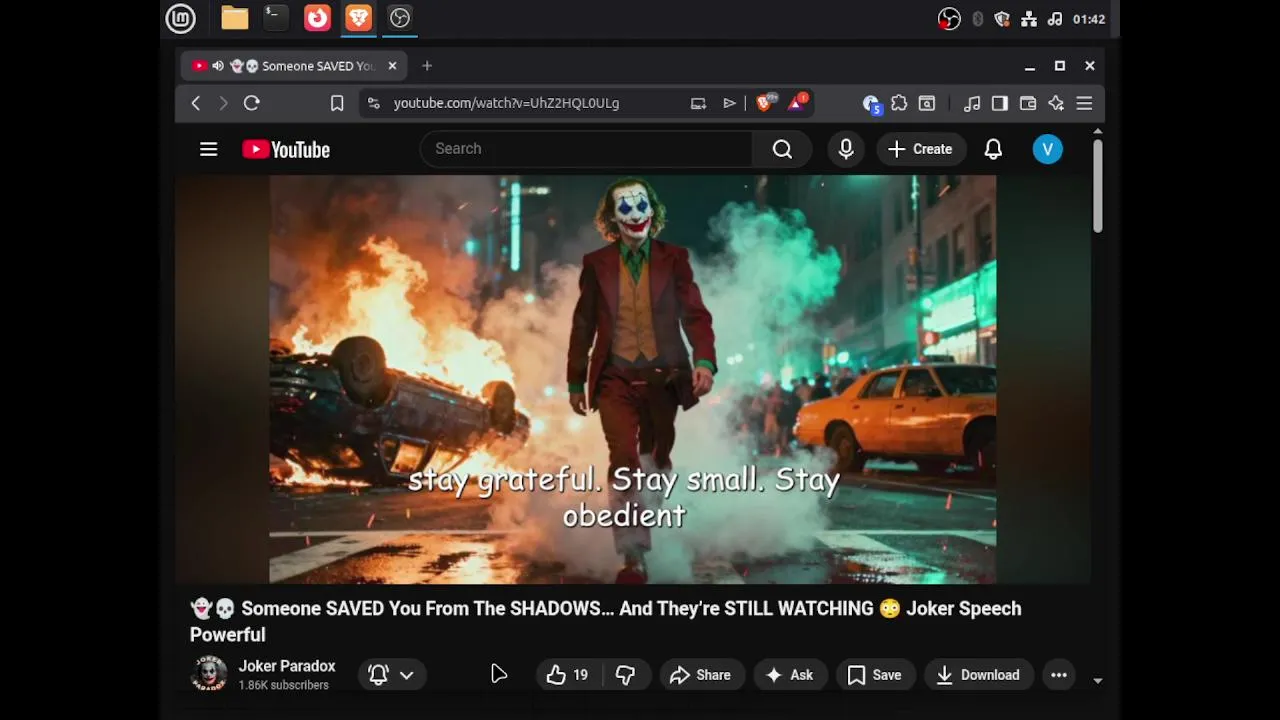Click the URL address bar

(506, 103)
